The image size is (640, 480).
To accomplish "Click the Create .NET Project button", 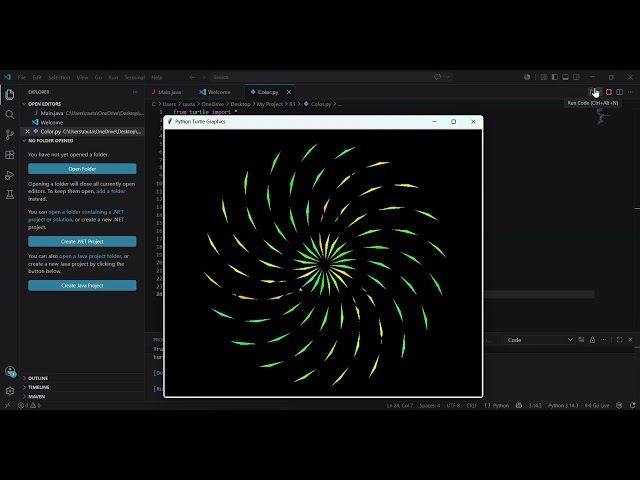I will tap(82, 241).
